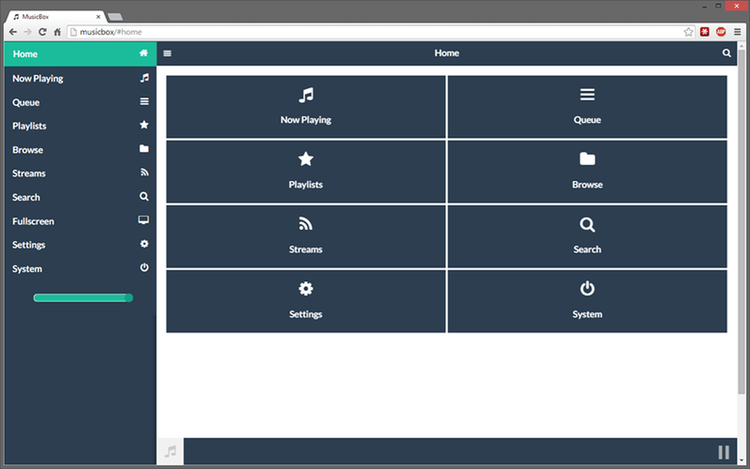Click the search magnifier icon in header
The height and width of the screenshot is (469, 750).
point(727,53)
